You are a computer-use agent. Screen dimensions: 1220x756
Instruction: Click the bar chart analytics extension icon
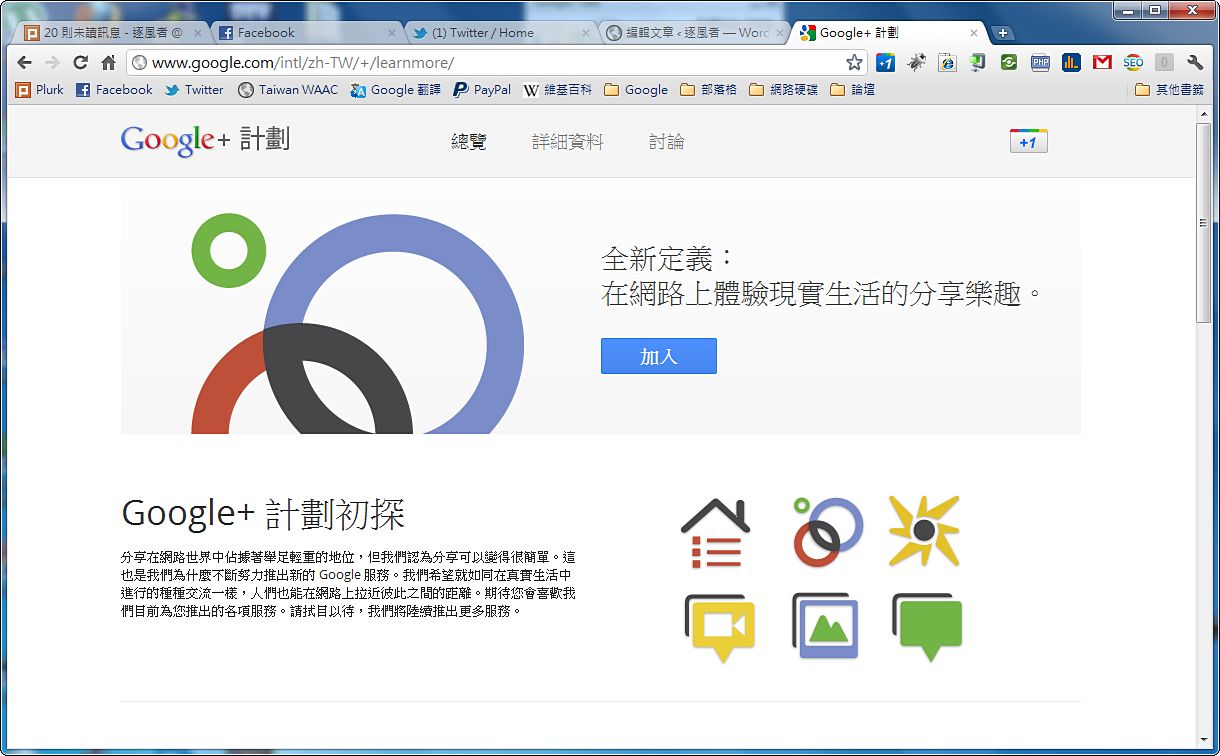tap(1071, 63)
